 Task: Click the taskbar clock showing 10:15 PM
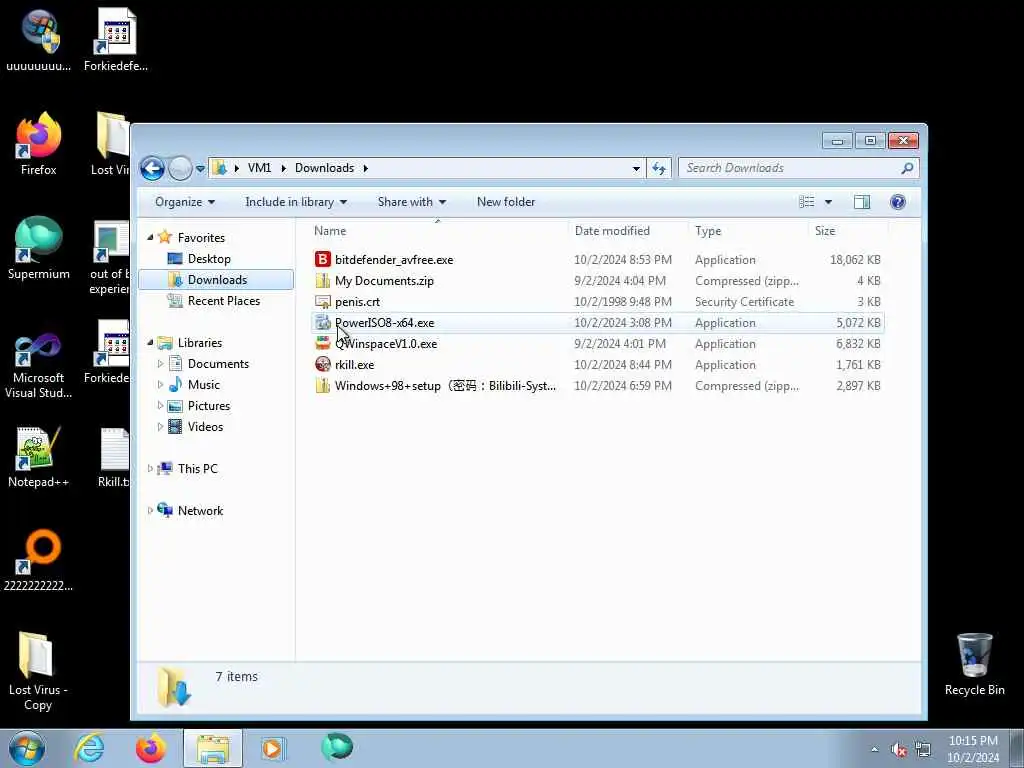point(973,749)
